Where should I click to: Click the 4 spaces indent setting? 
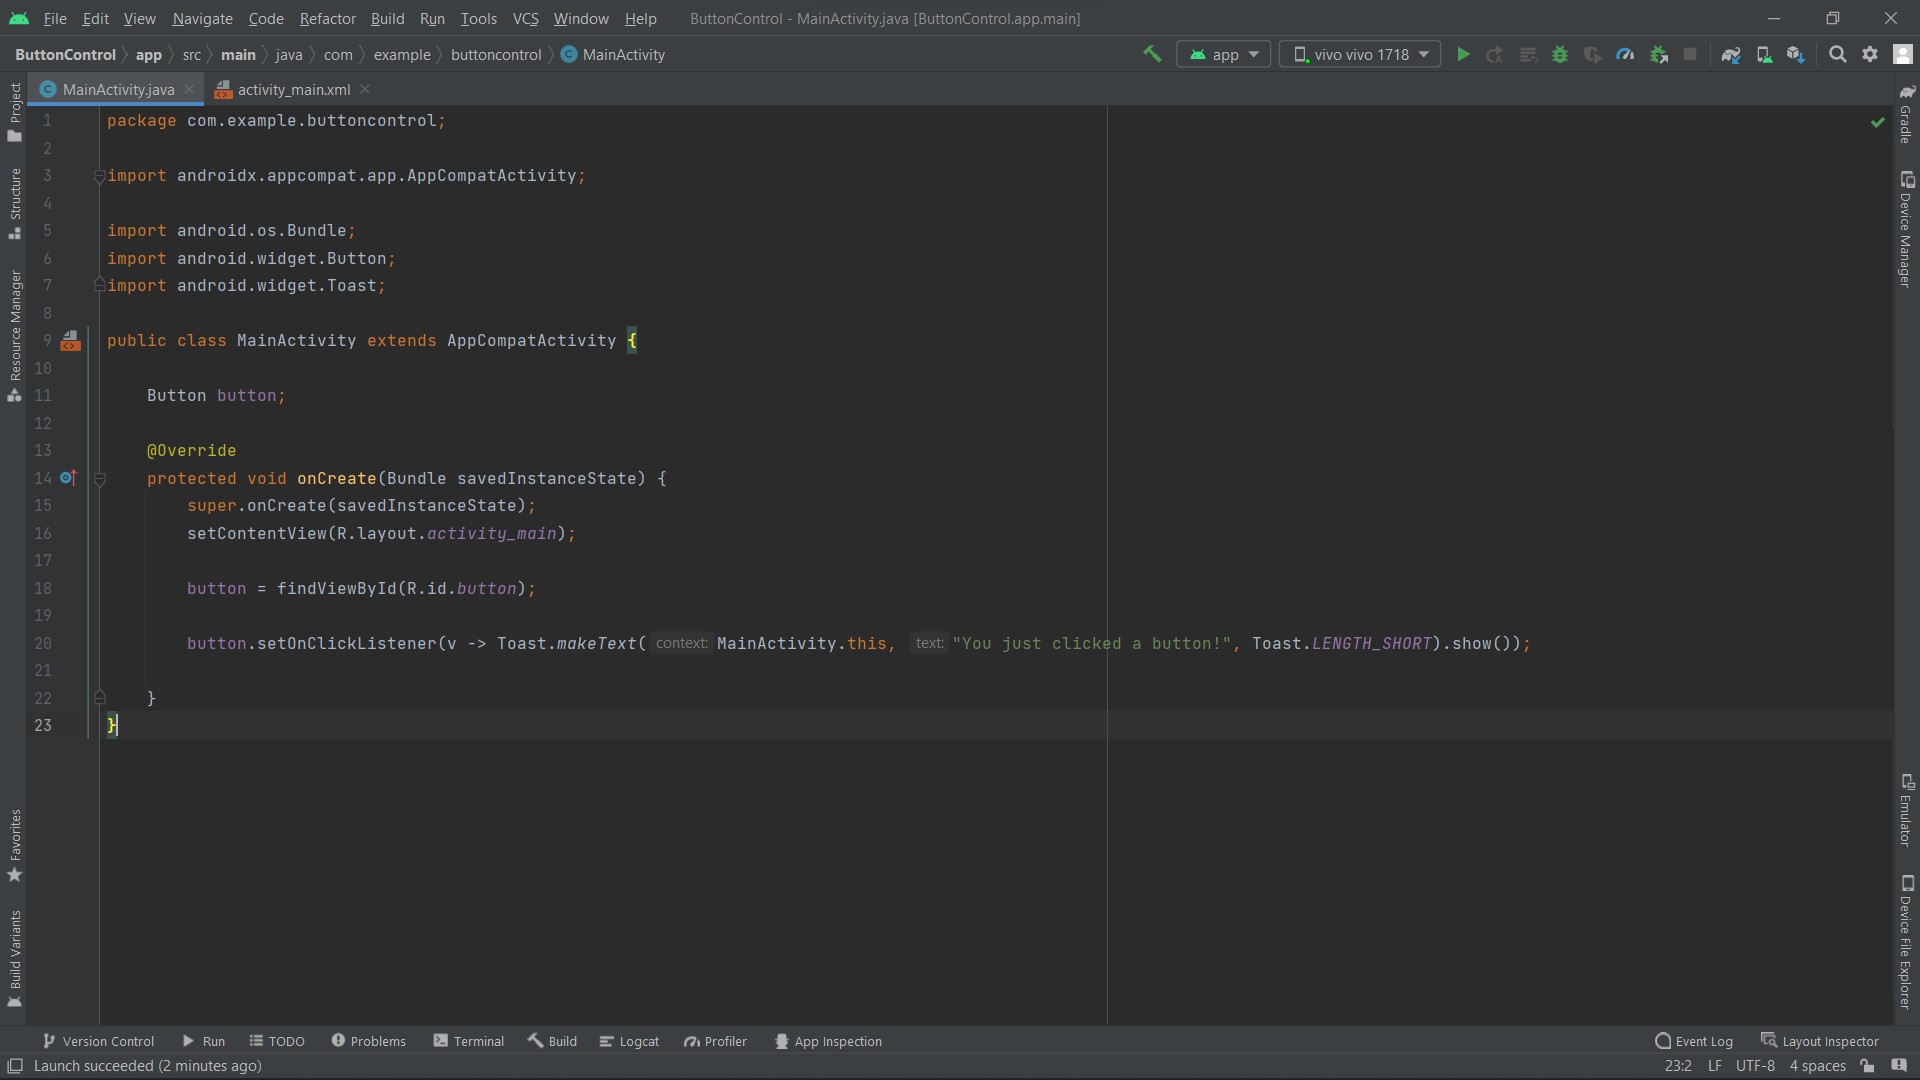[x=1817, y=1066]
